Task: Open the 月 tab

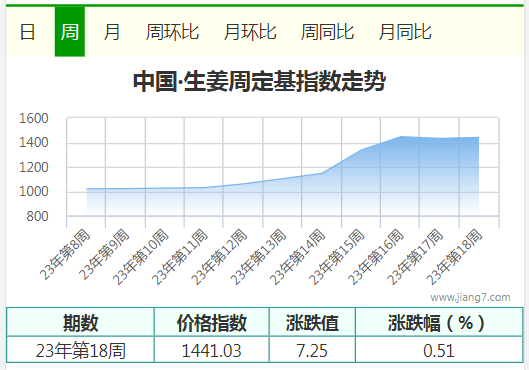Action: coord(112,32)
